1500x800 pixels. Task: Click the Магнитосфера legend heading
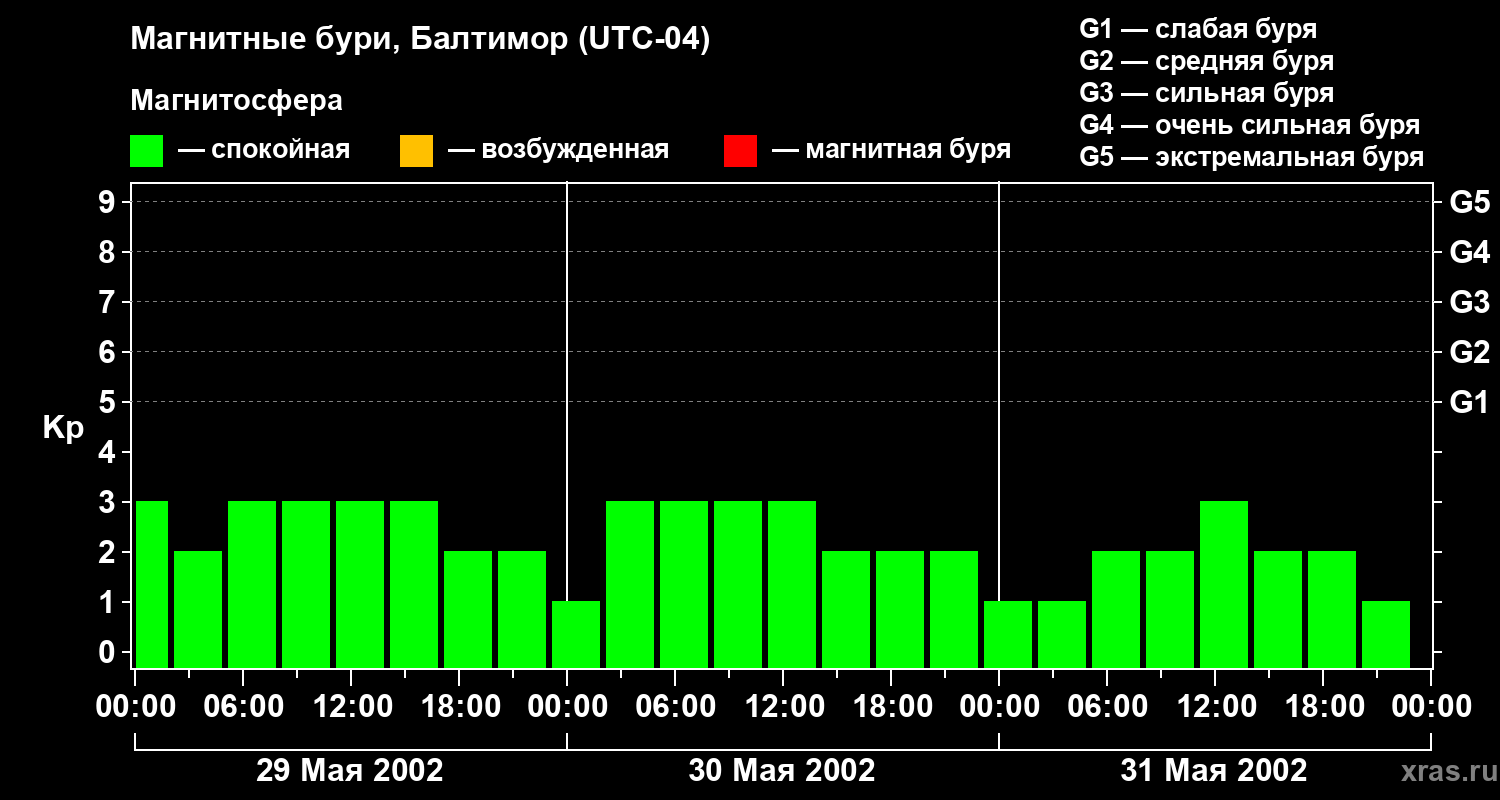click(236, 101)
